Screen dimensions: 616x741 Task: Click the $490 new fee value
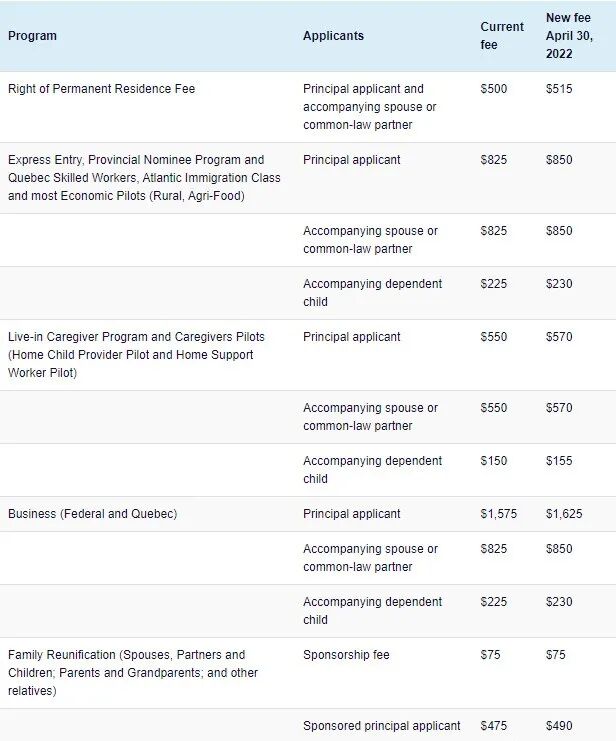coord(560,725)
